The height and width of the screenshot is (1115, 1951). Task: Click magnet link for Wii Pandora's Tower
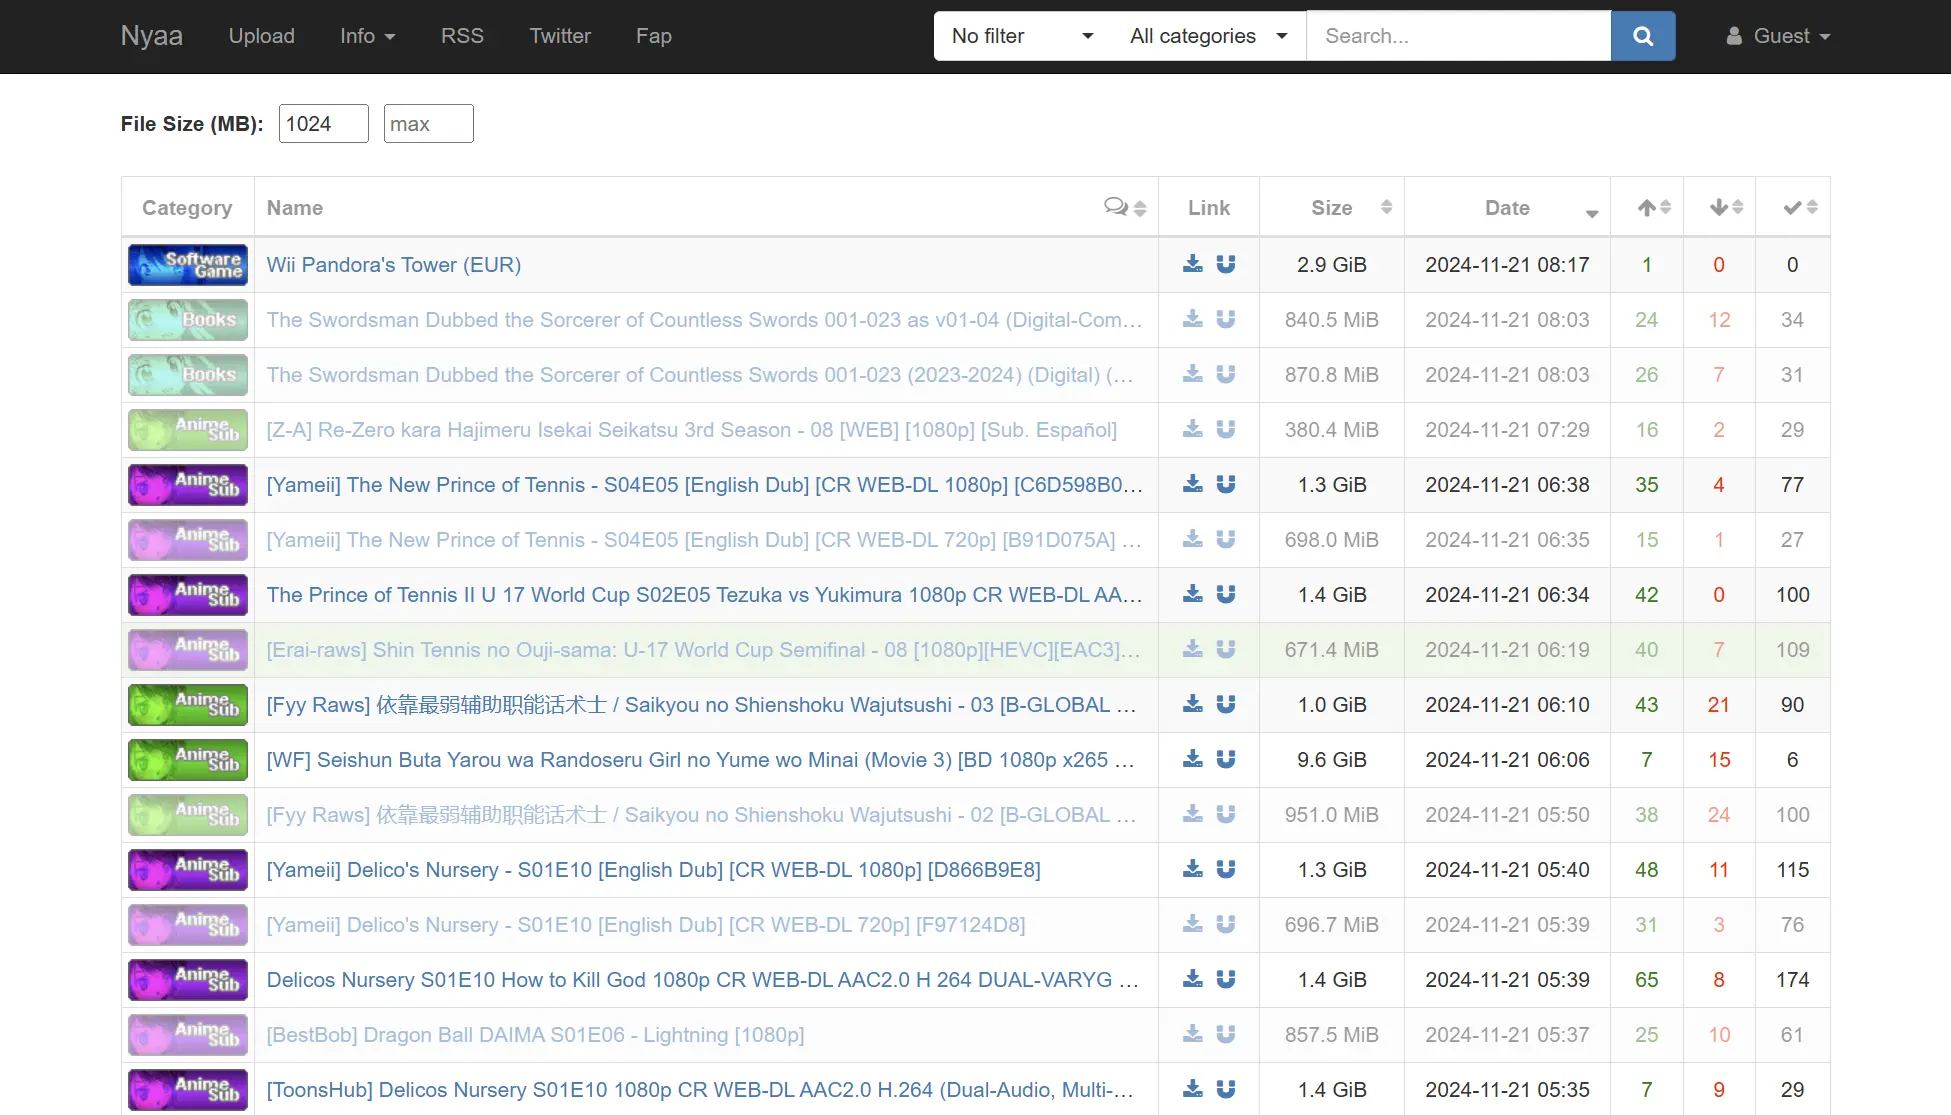(x=1226, y=264)
